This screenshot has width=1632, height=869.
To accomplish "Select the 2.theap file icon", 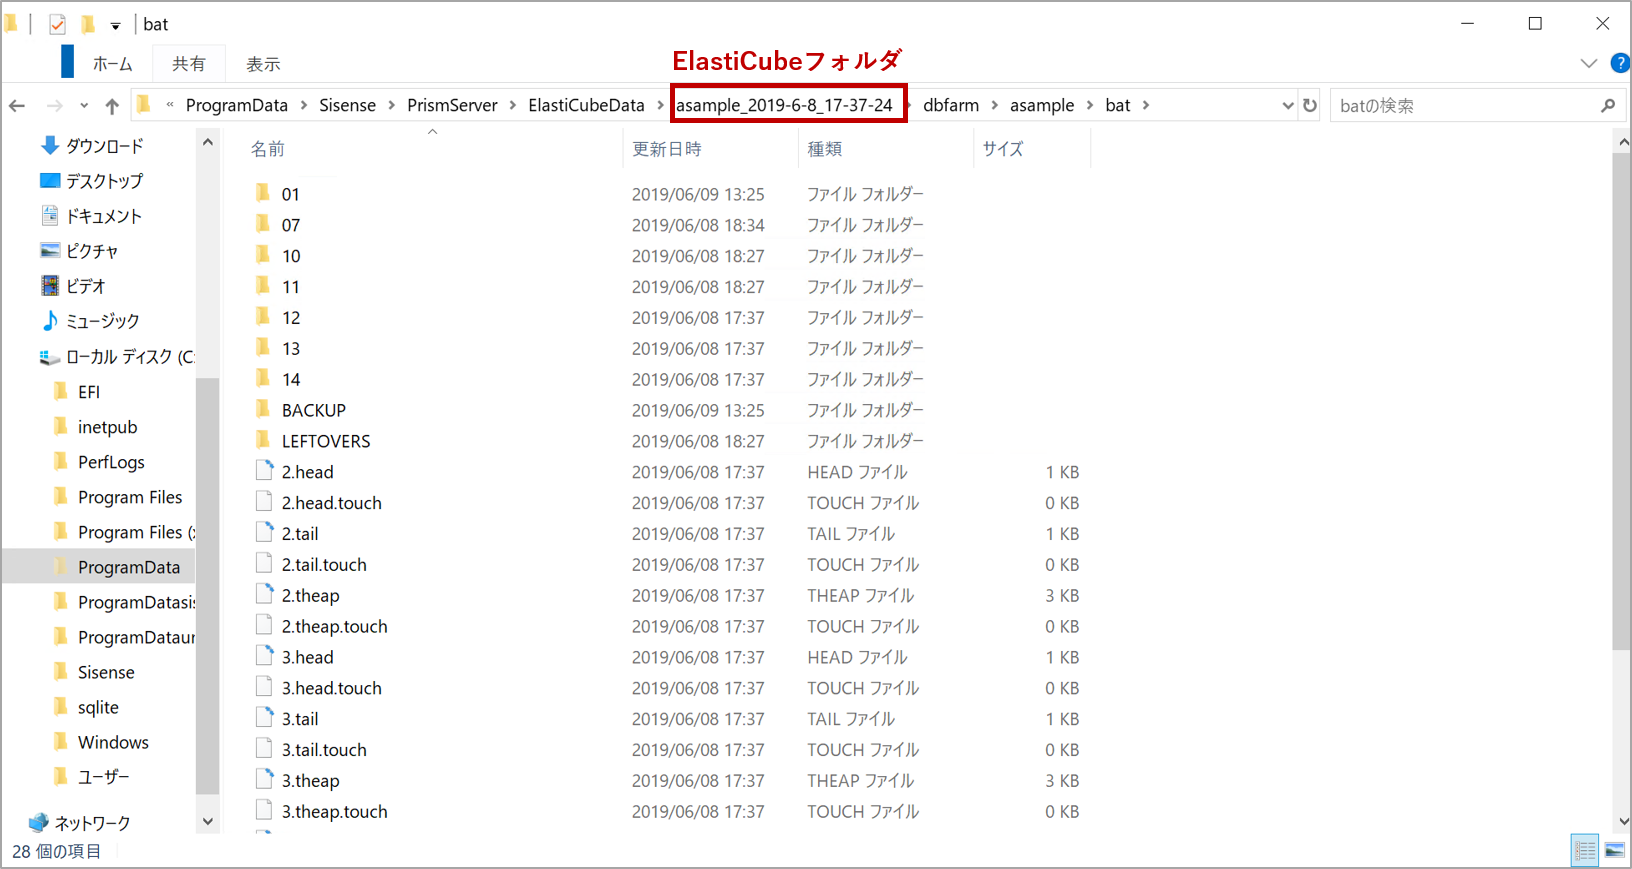I will coord(264,594).
